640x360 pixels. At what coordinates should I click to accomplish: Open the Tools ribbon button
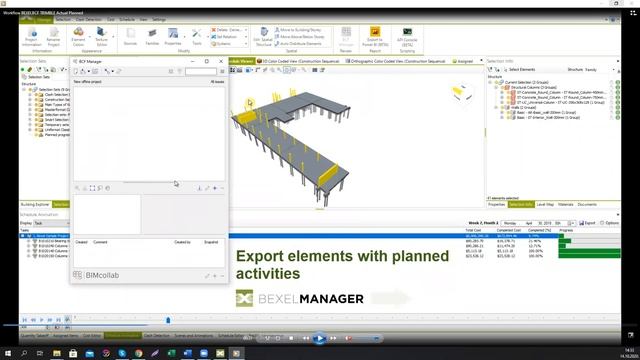[x=197, y=37]
